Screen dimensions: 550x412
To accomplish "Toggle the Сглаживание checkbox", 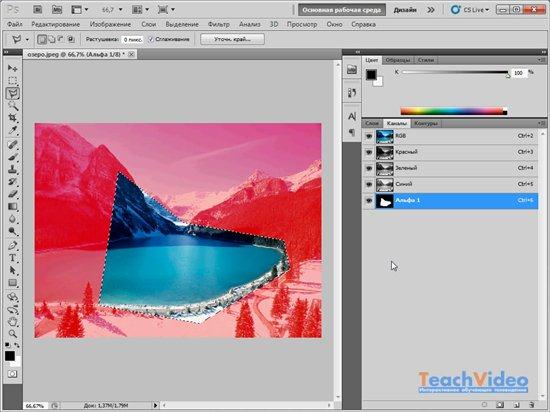I will pos(151,39).
